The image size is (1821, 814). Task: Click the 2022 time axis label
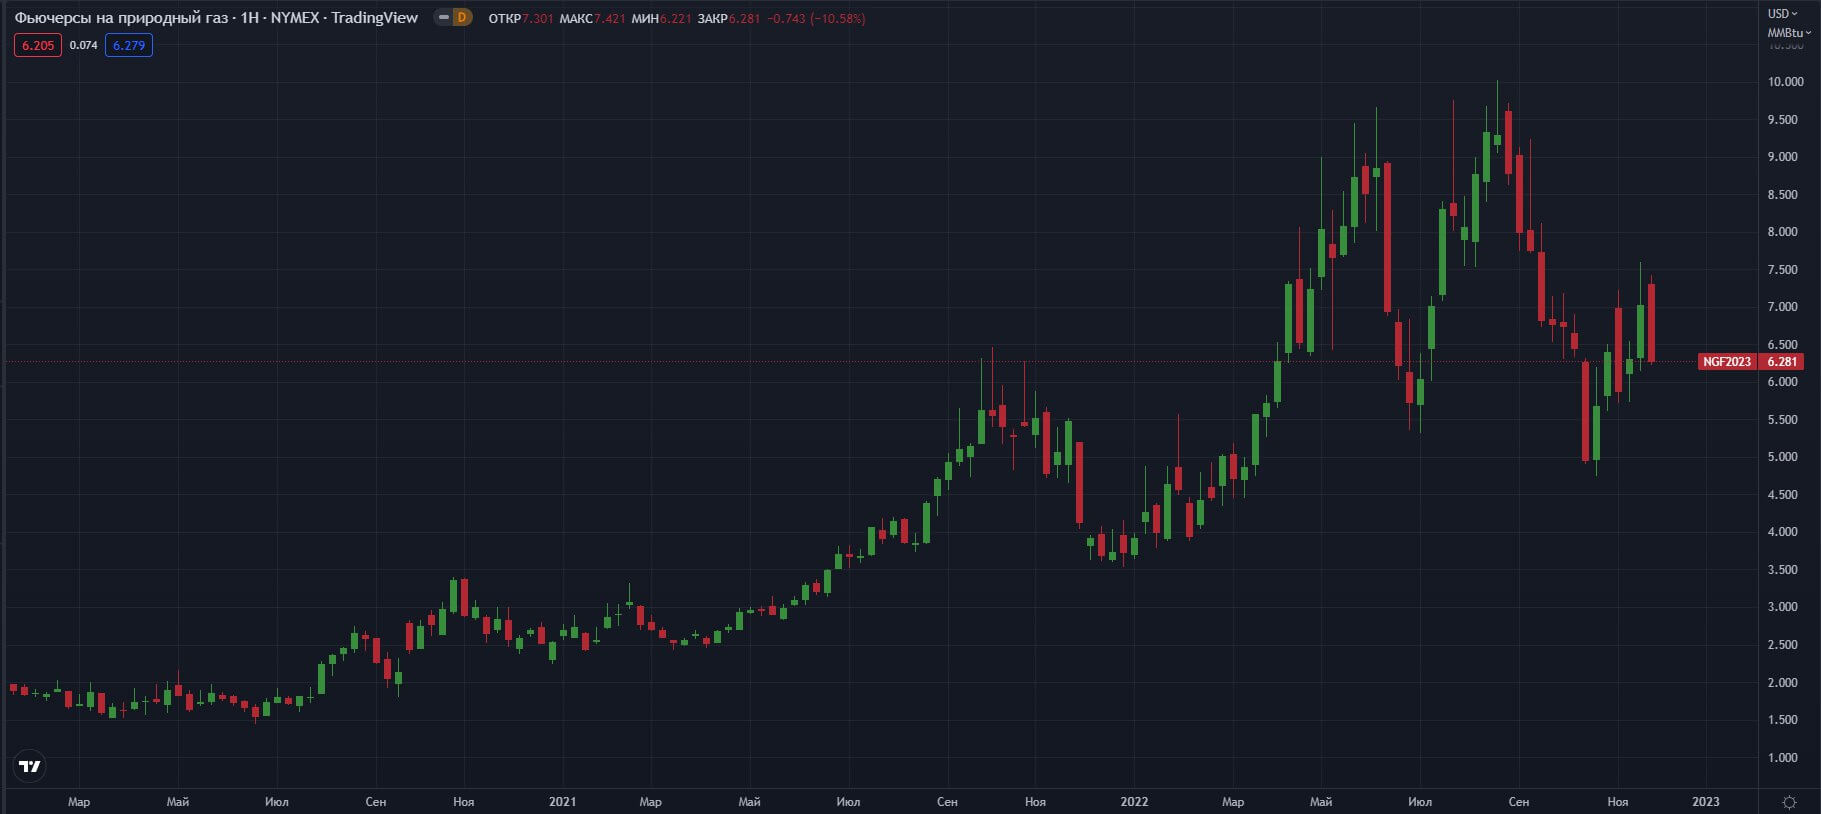coord(1134,802)
